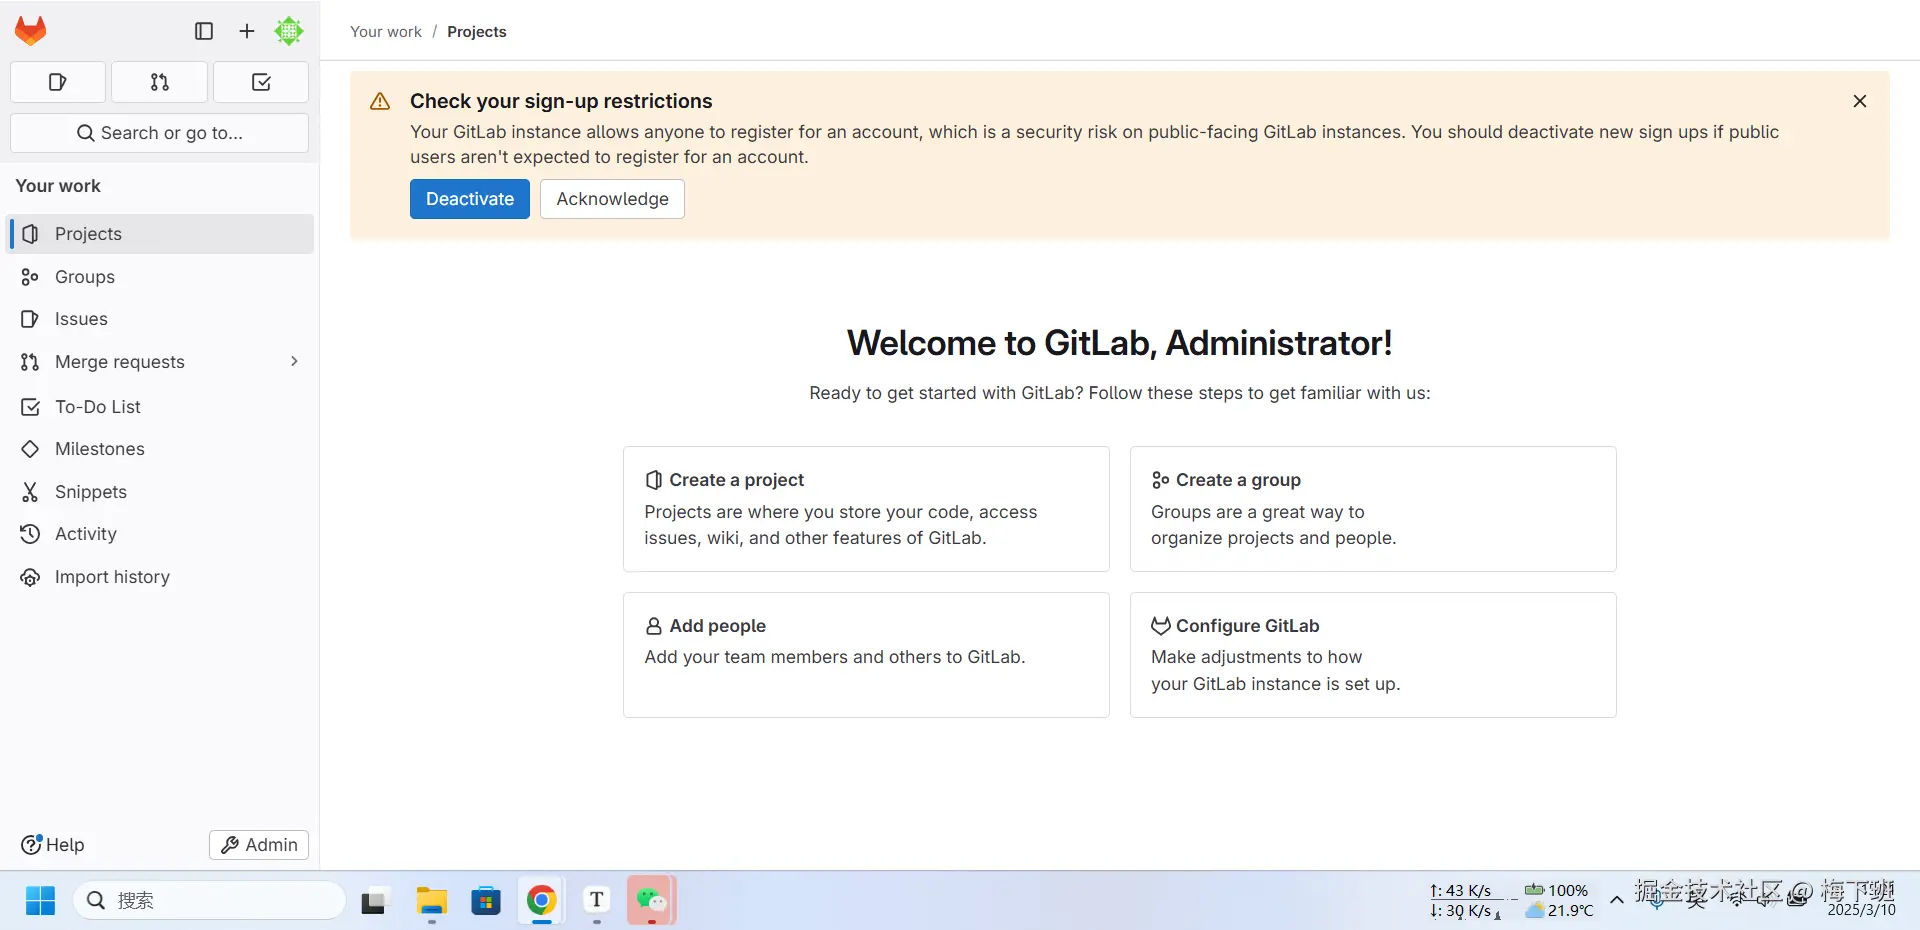Image resolution: width=1920 pixels, height=930 pixels.
Task: Click the Search or go to field
Action: tap(160, 133)
